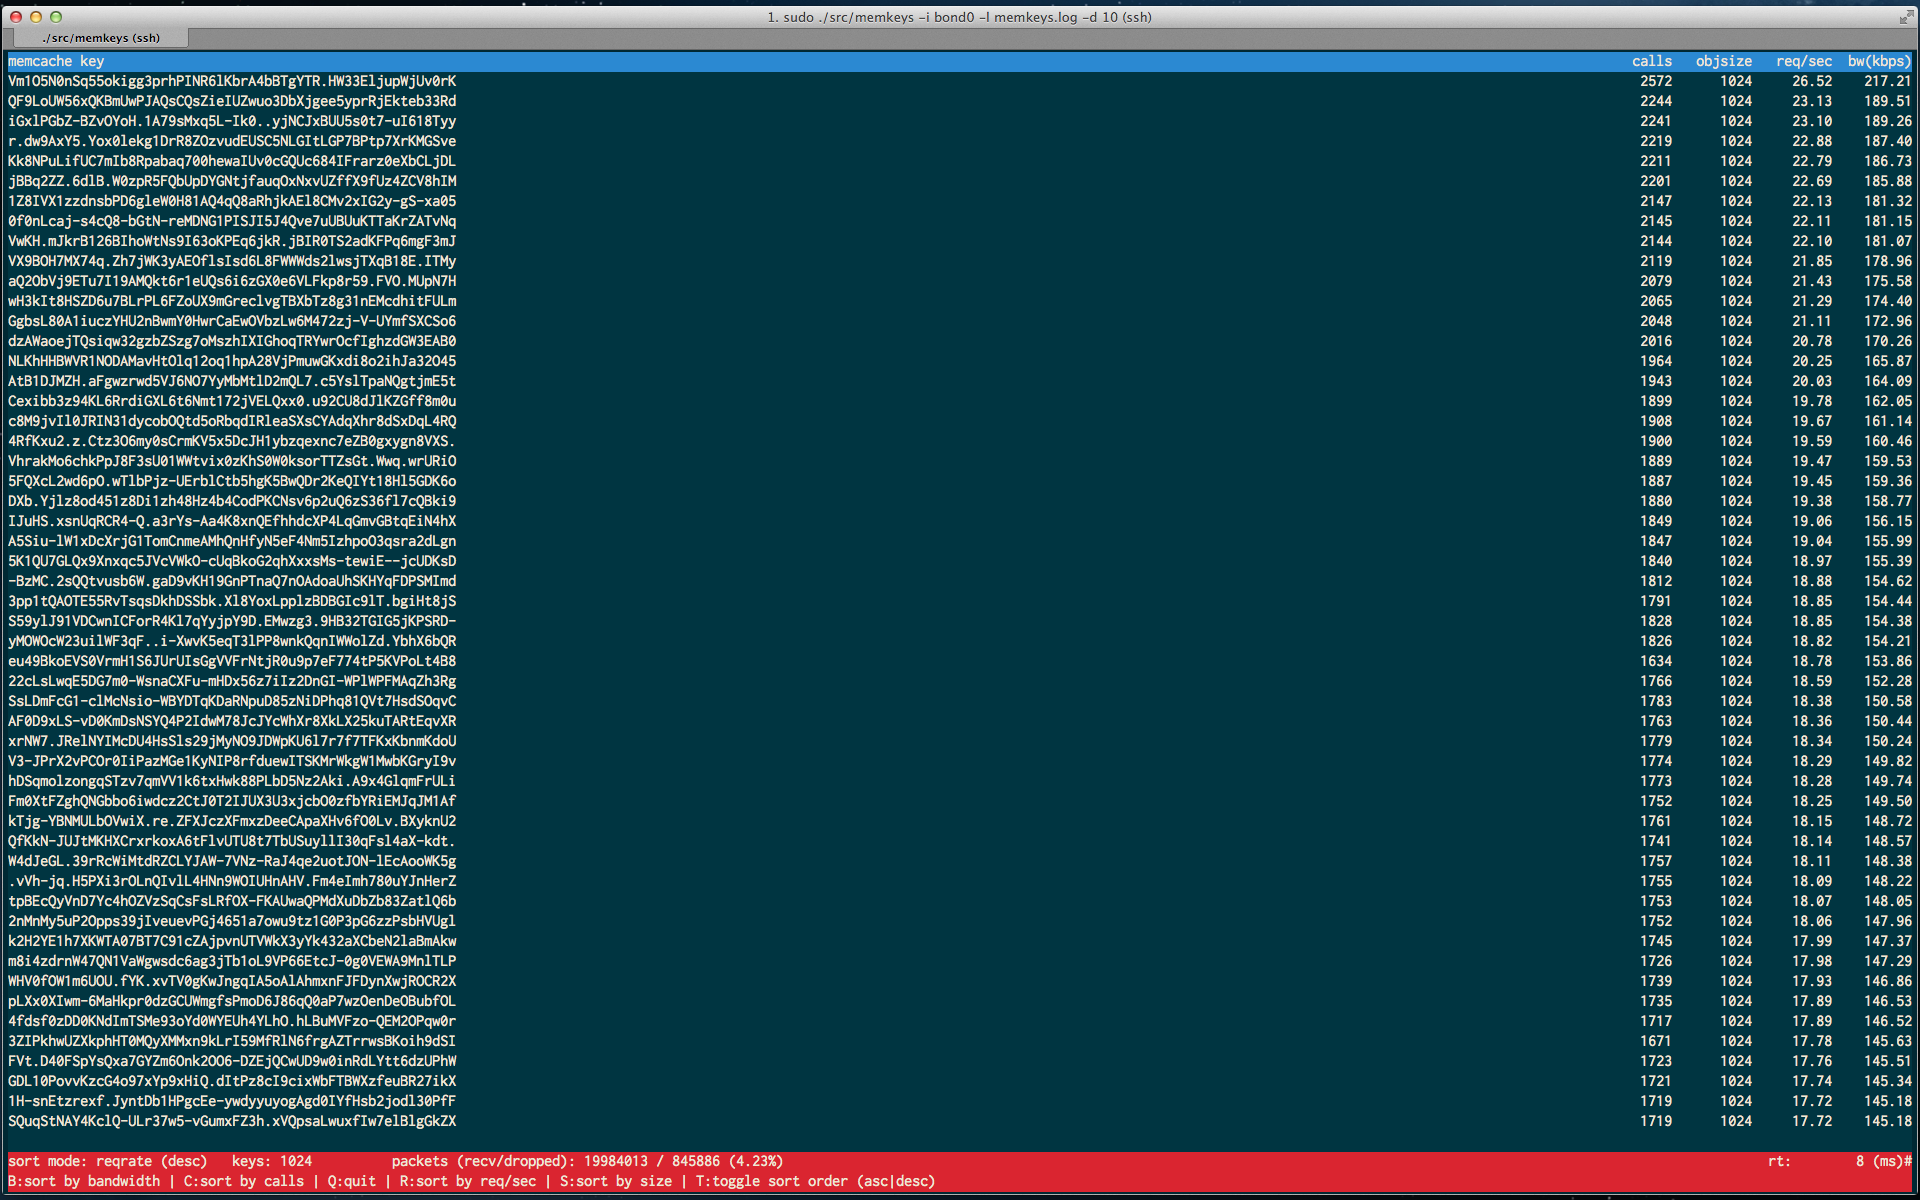This screenshot has width=1920, height=1200.
Task: Click the green zoom window button
Action: click(56, 17)
